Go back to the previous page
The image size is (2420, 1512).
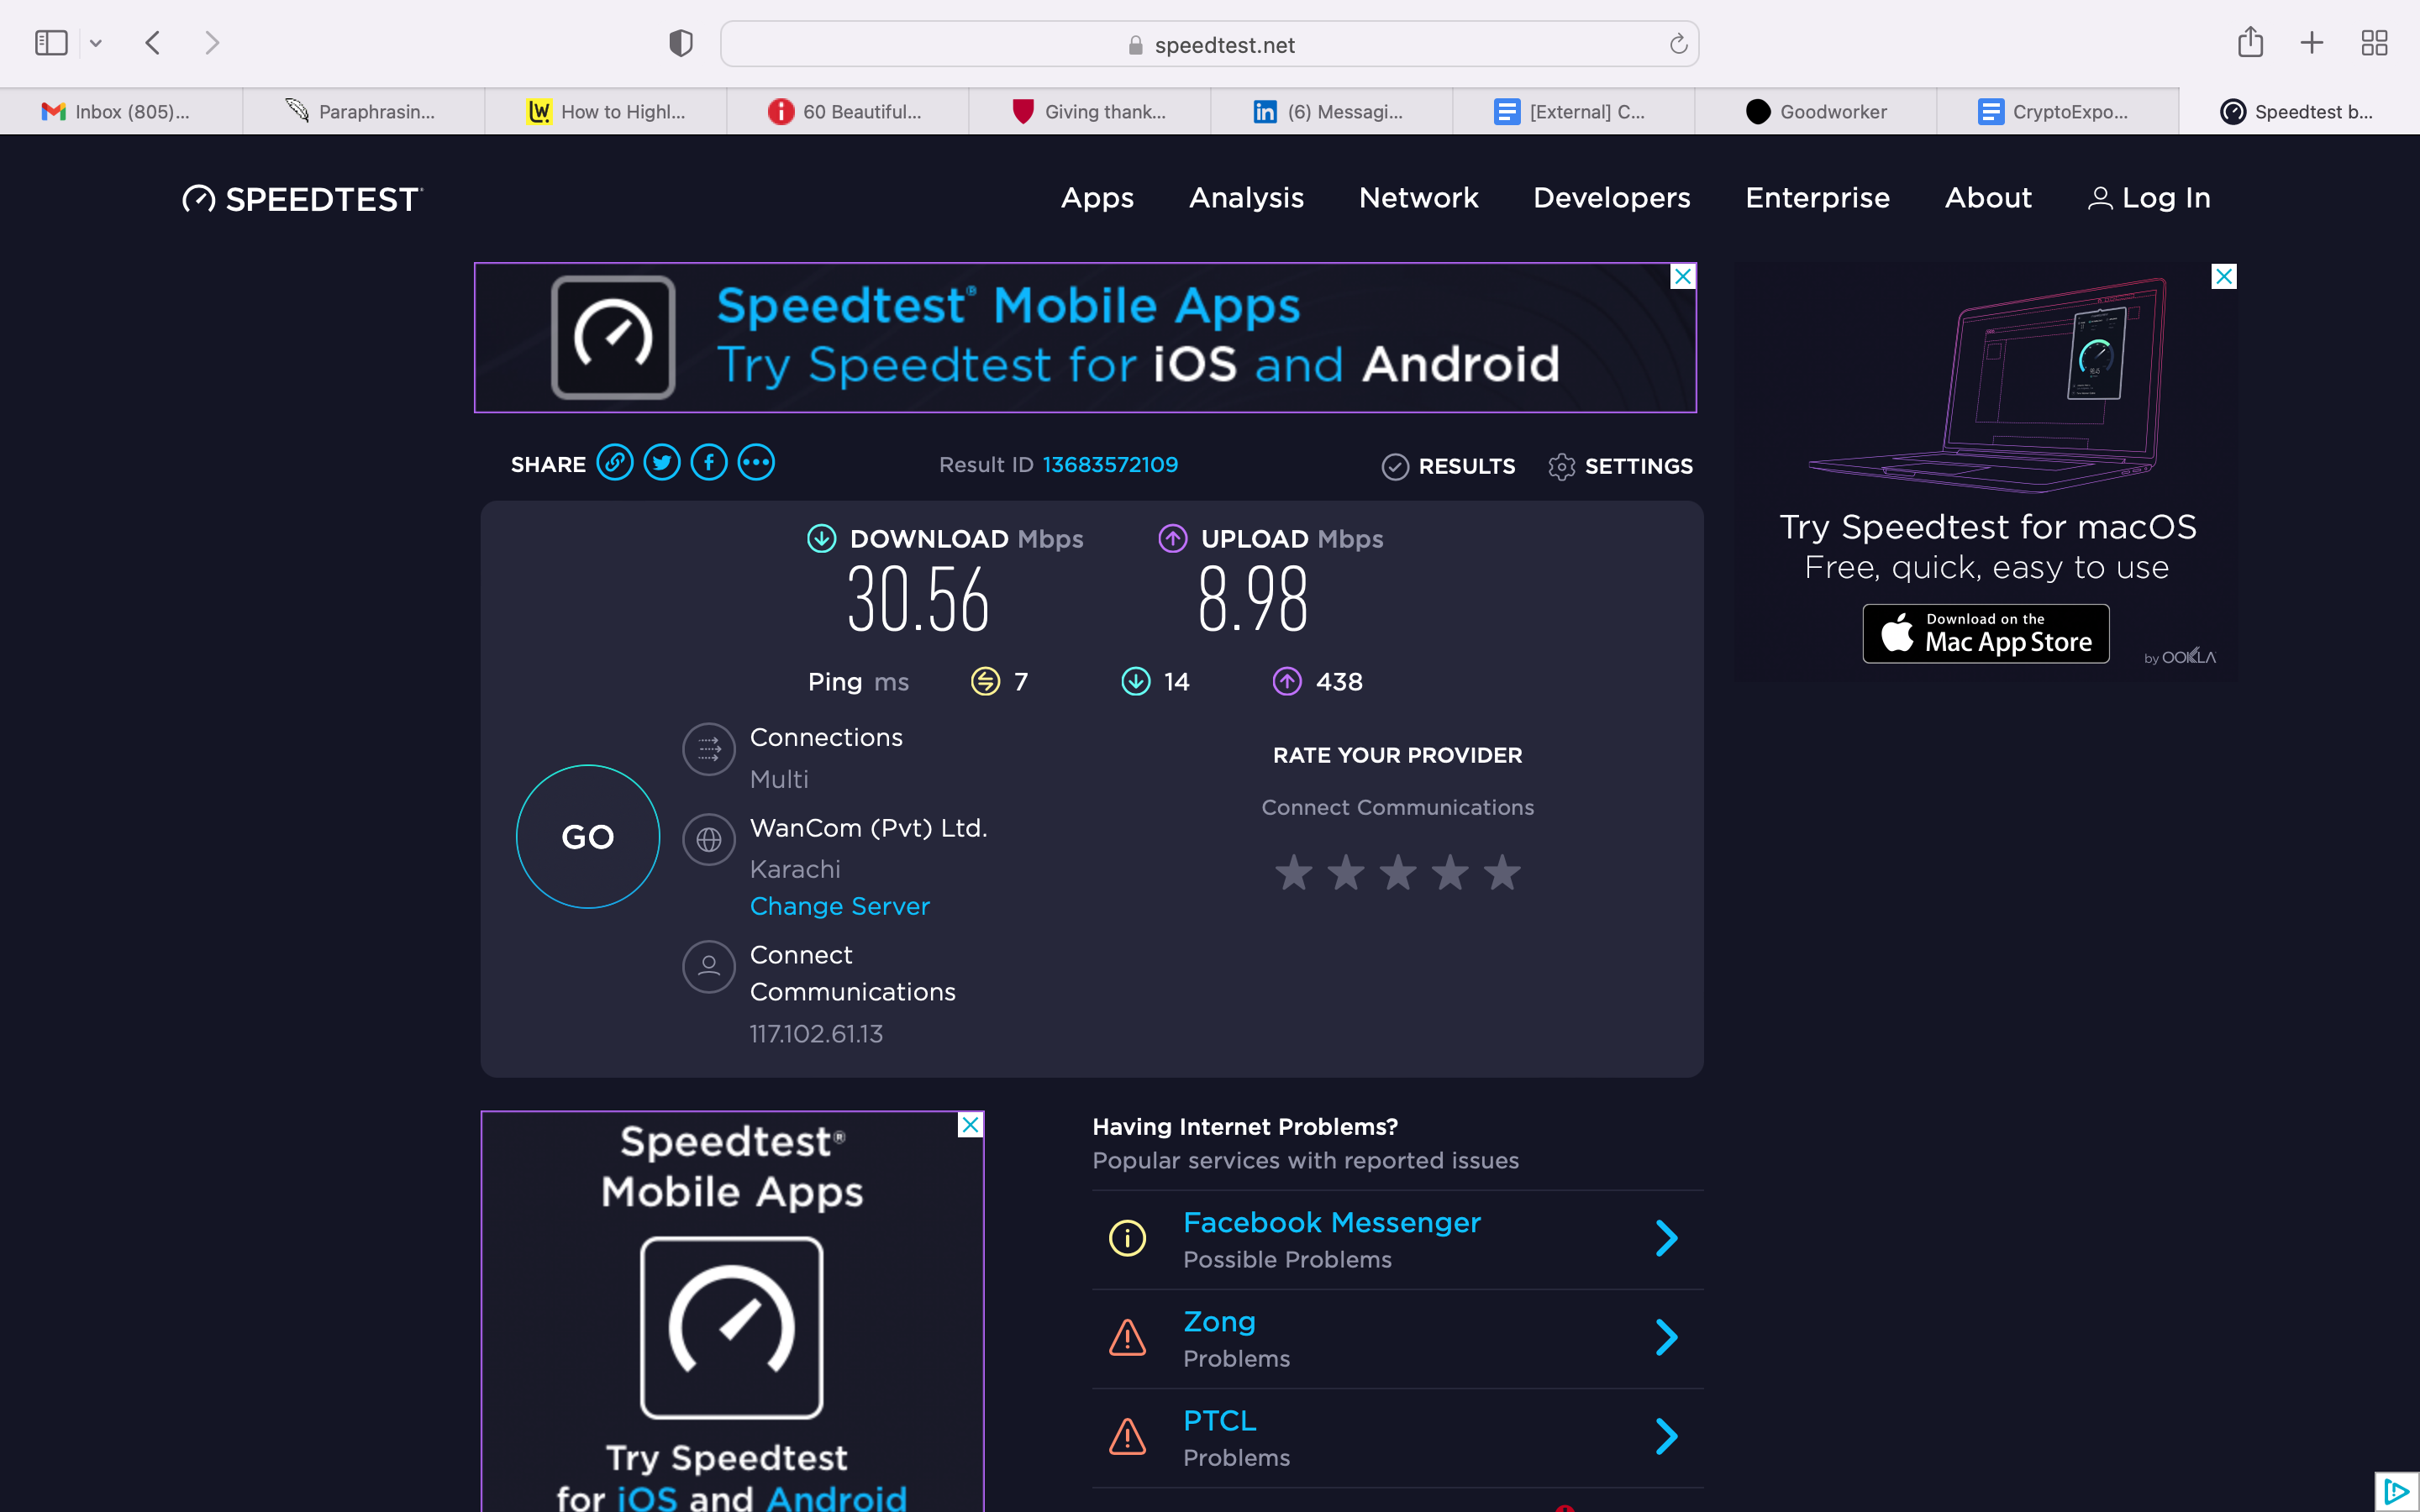[x=153, y=43]
